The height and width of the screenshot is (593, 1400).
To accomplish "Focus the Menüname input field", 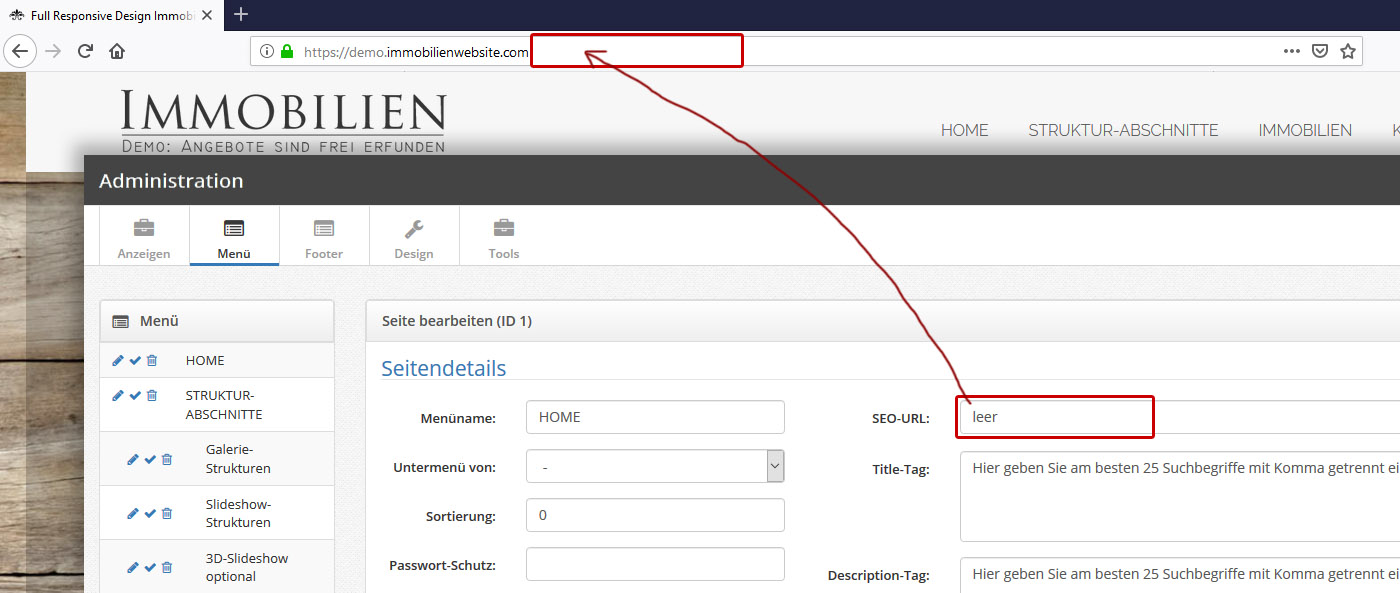I will click(x=655, y=417).
